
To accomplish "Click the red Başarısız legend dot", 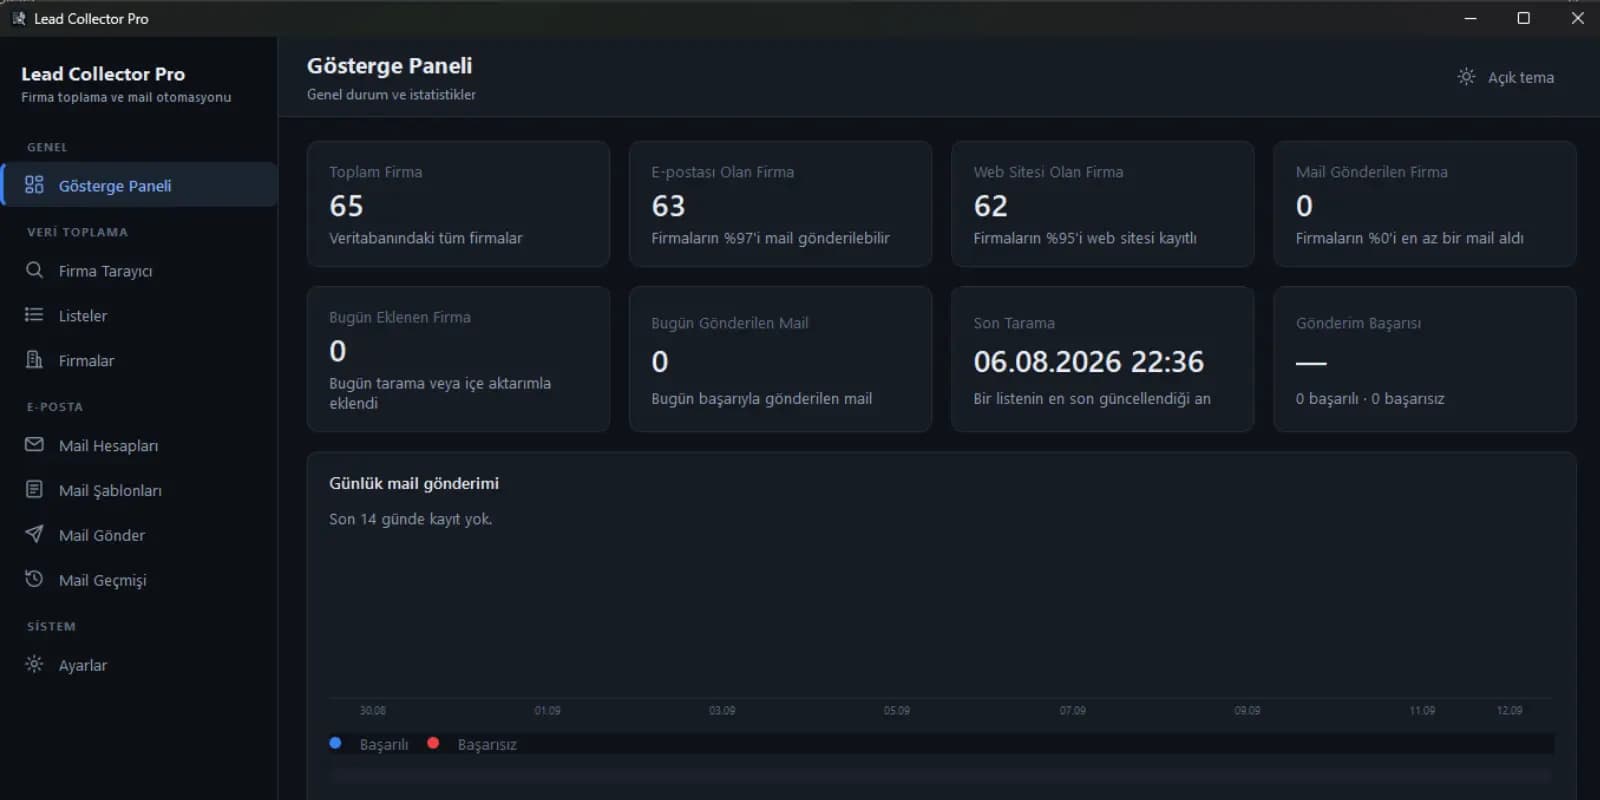I will [x=433, y=743].
